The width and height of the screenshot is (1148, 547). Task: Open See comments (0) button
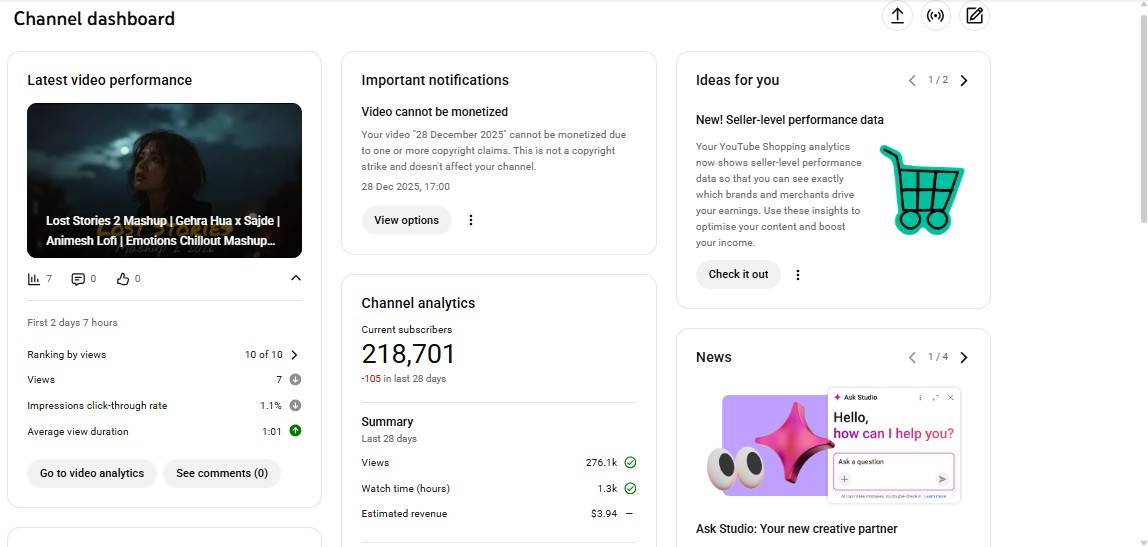point(222,473)
